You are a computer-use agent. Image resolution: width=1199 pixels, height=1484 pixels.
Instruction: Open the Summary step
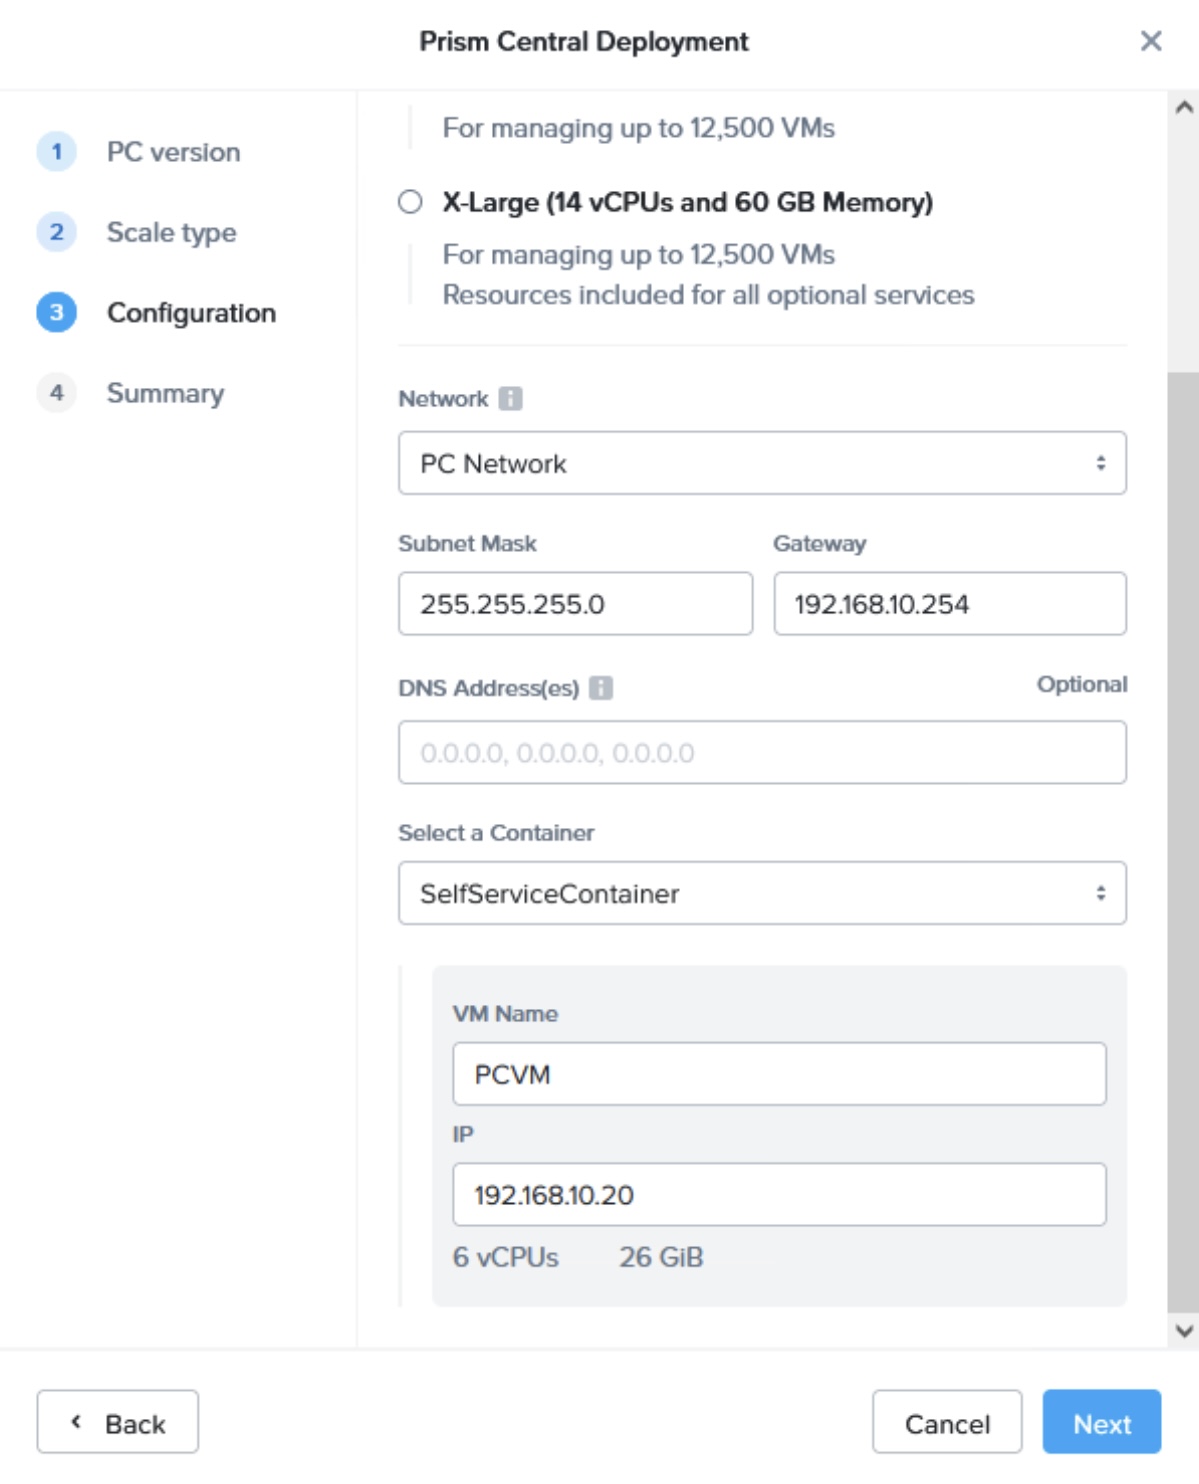click(165, 393)
